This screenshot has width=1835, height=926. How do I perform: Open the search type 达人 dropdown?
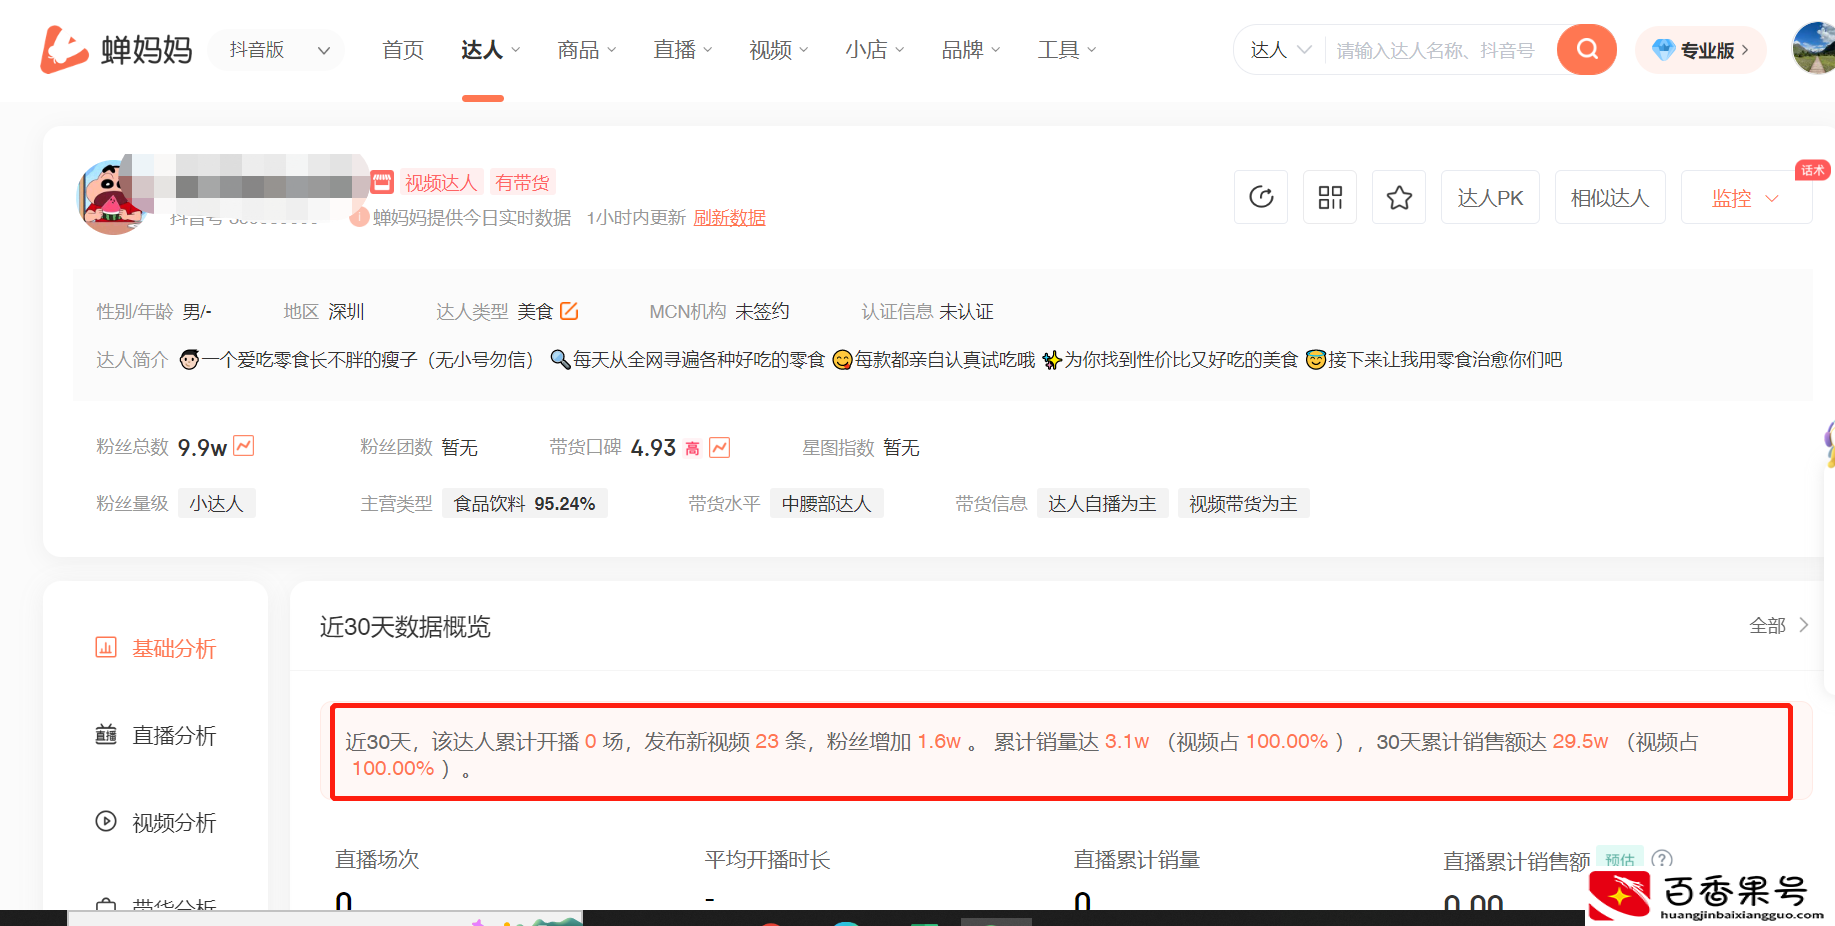tap(1280, 49)
